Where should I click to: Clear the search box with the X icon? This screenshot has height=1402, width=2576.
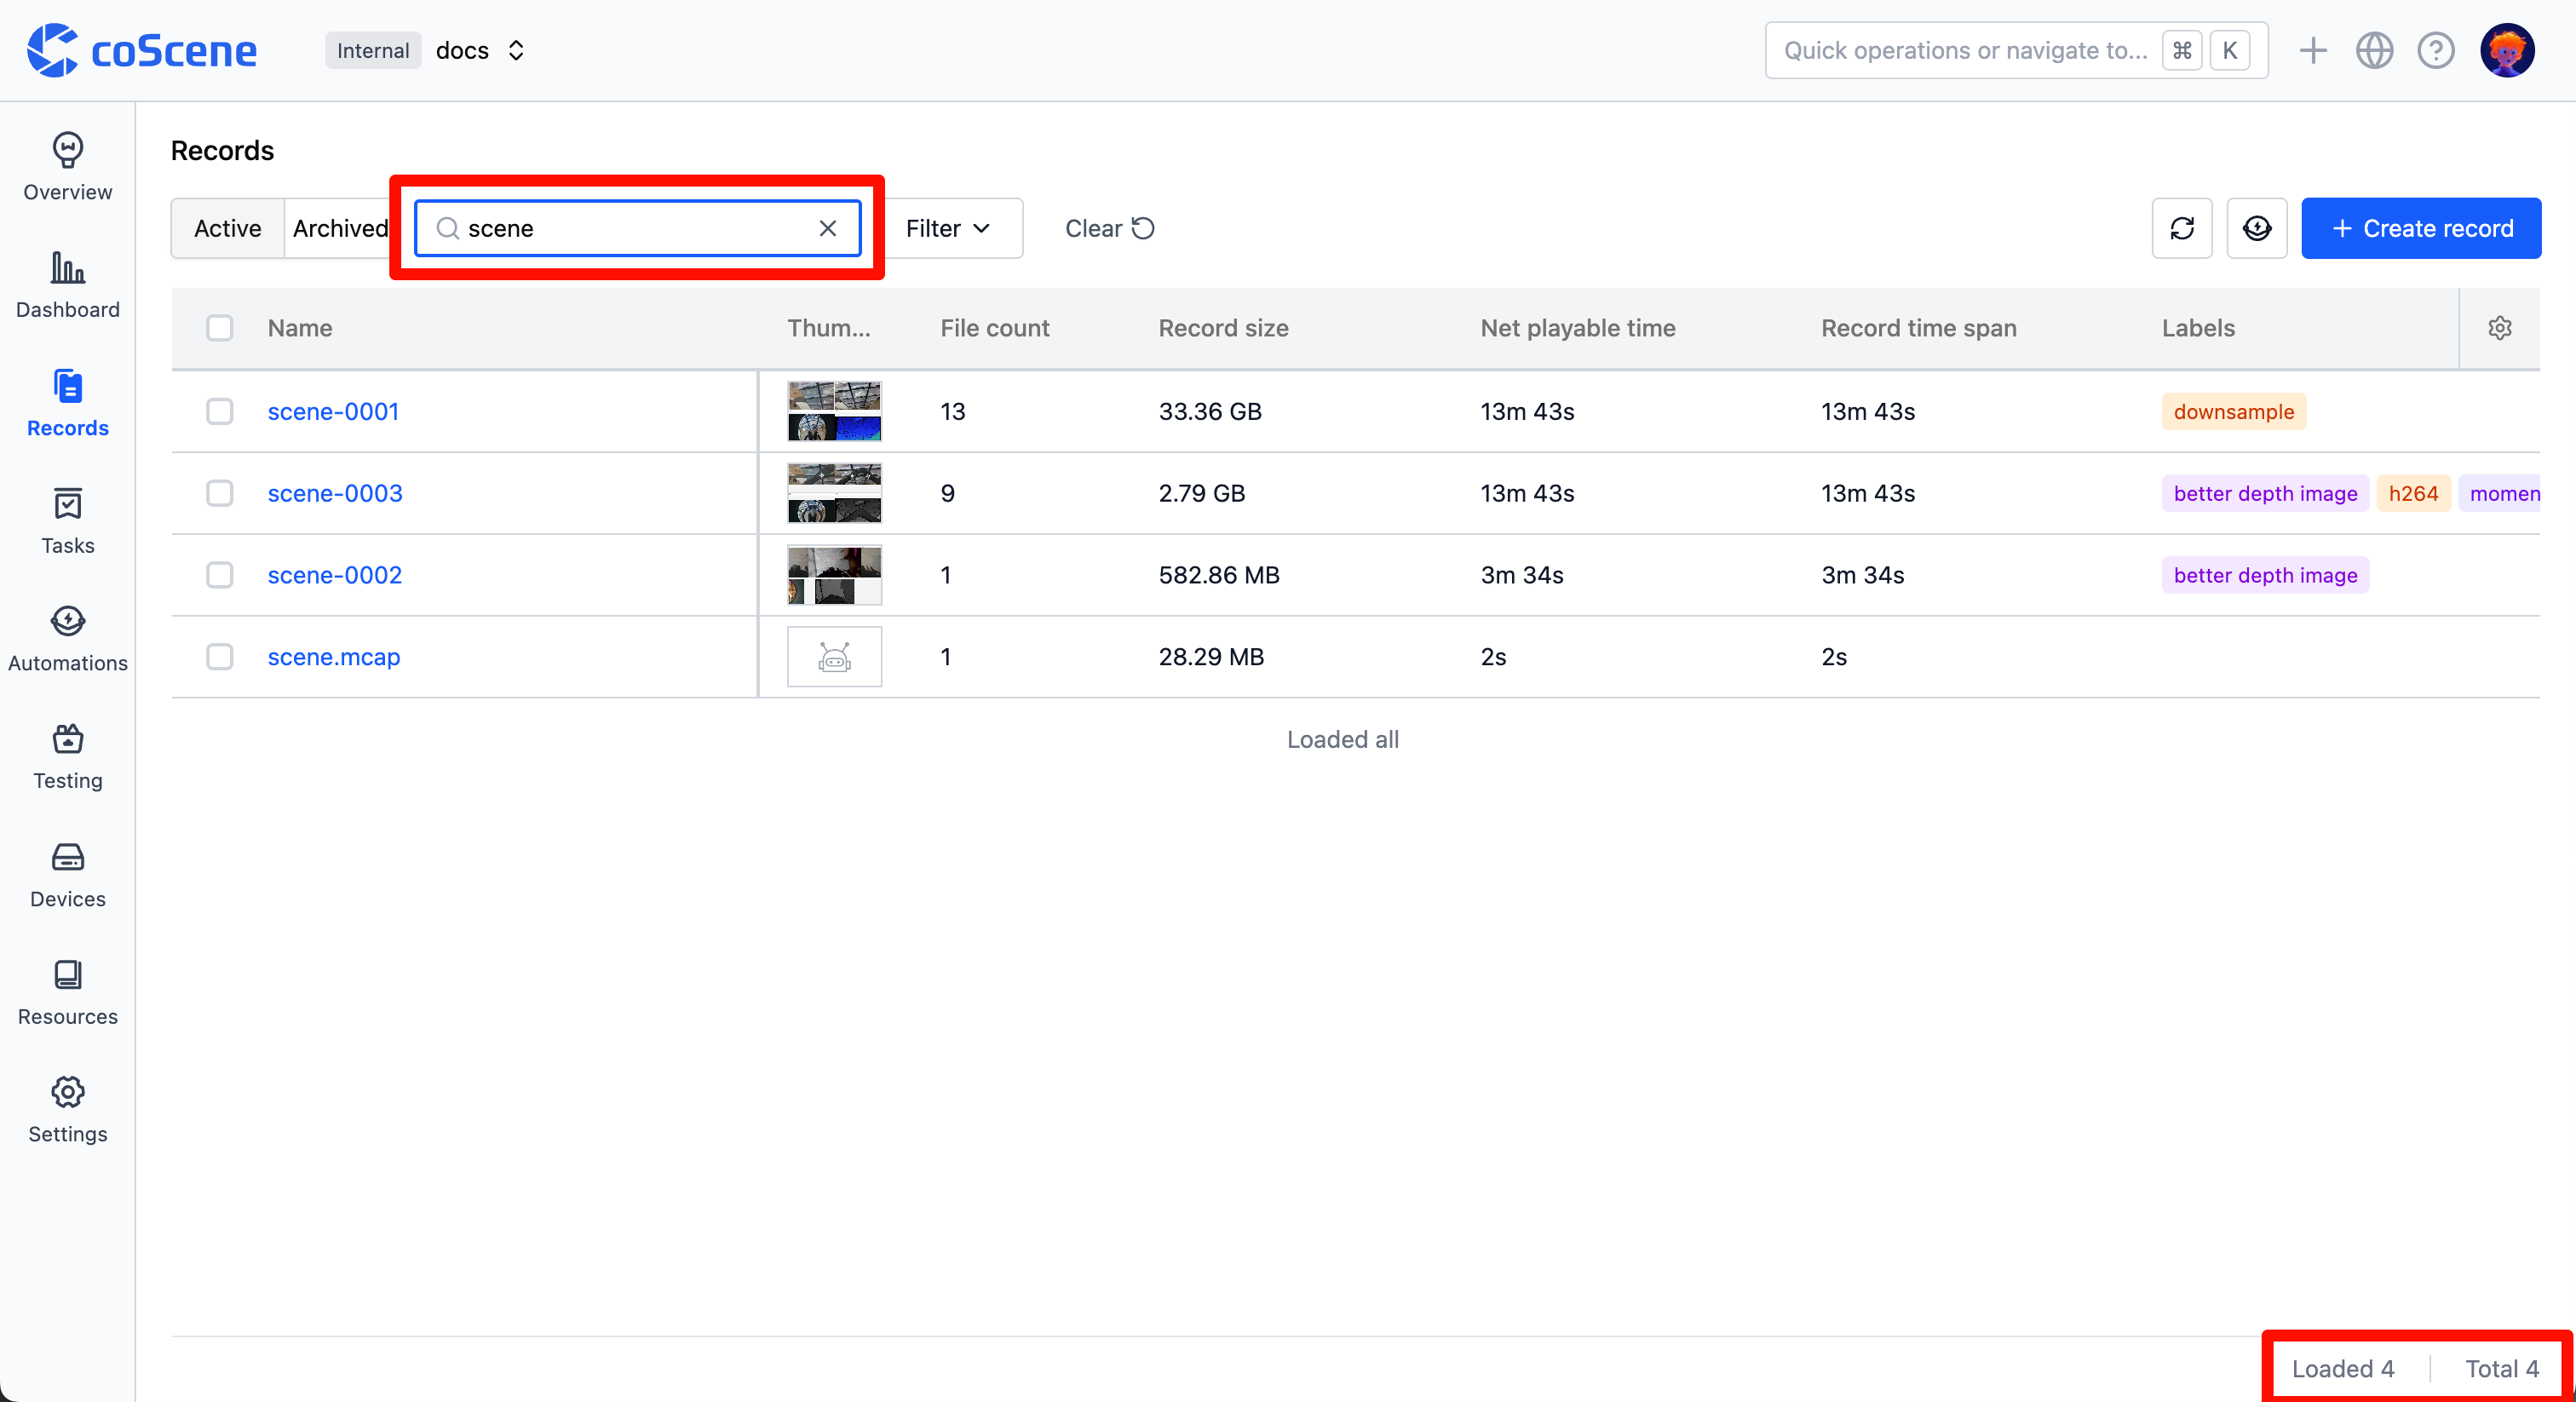pyautogui.click(x=828, y=228)
